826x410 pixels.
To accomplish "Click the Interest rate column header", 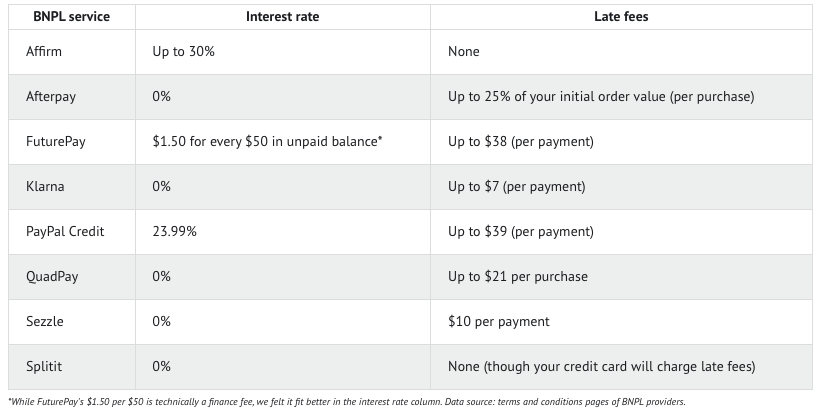I will 283,17.
